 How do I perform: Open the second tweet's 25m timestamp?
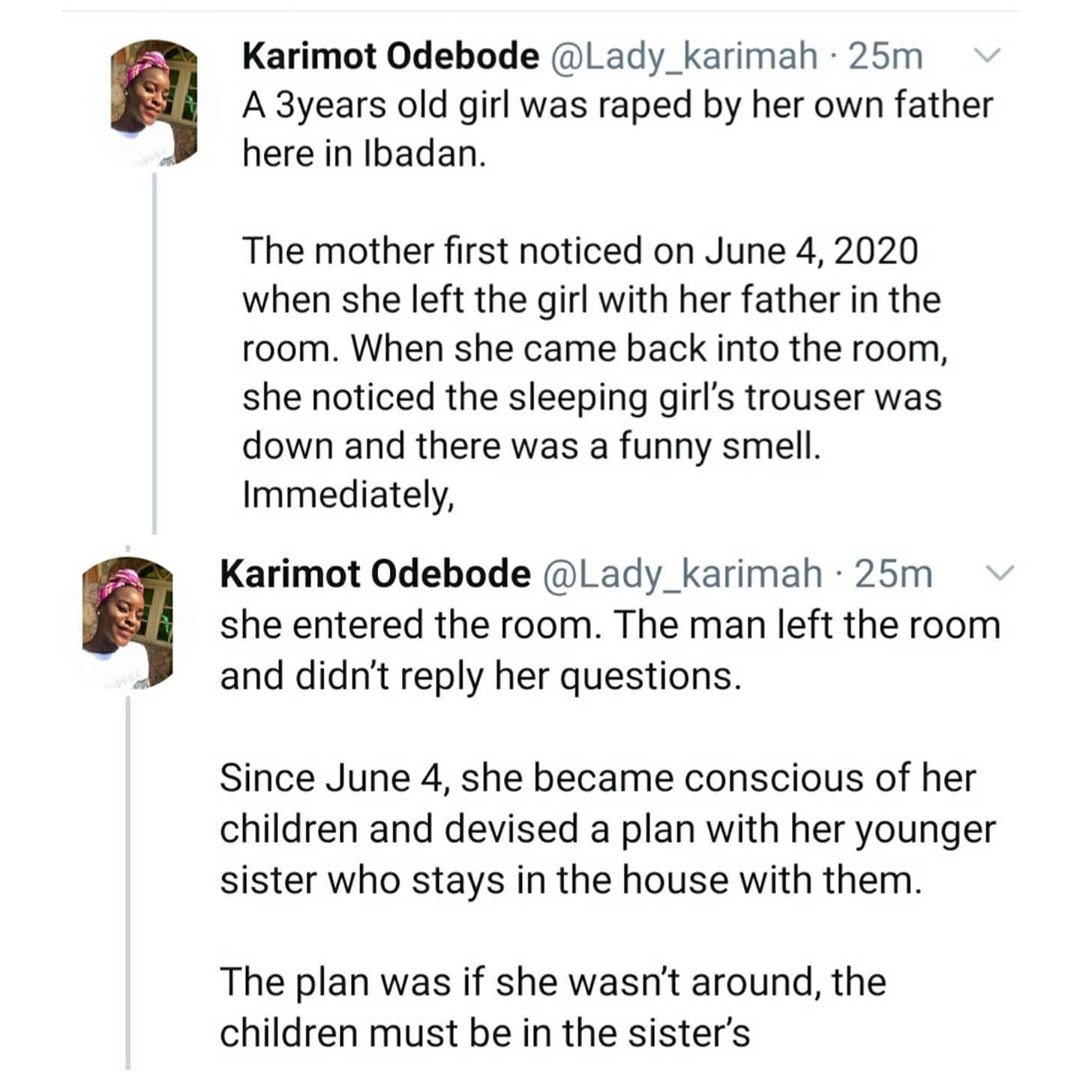(893, 574)
